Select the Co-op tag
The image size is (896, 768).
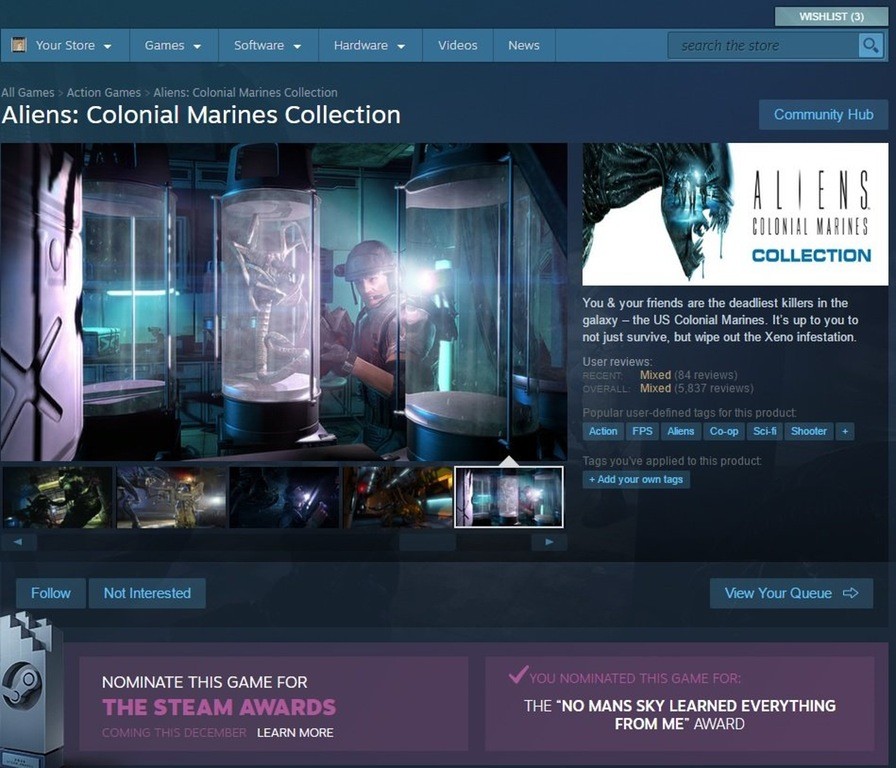[724, 431]
